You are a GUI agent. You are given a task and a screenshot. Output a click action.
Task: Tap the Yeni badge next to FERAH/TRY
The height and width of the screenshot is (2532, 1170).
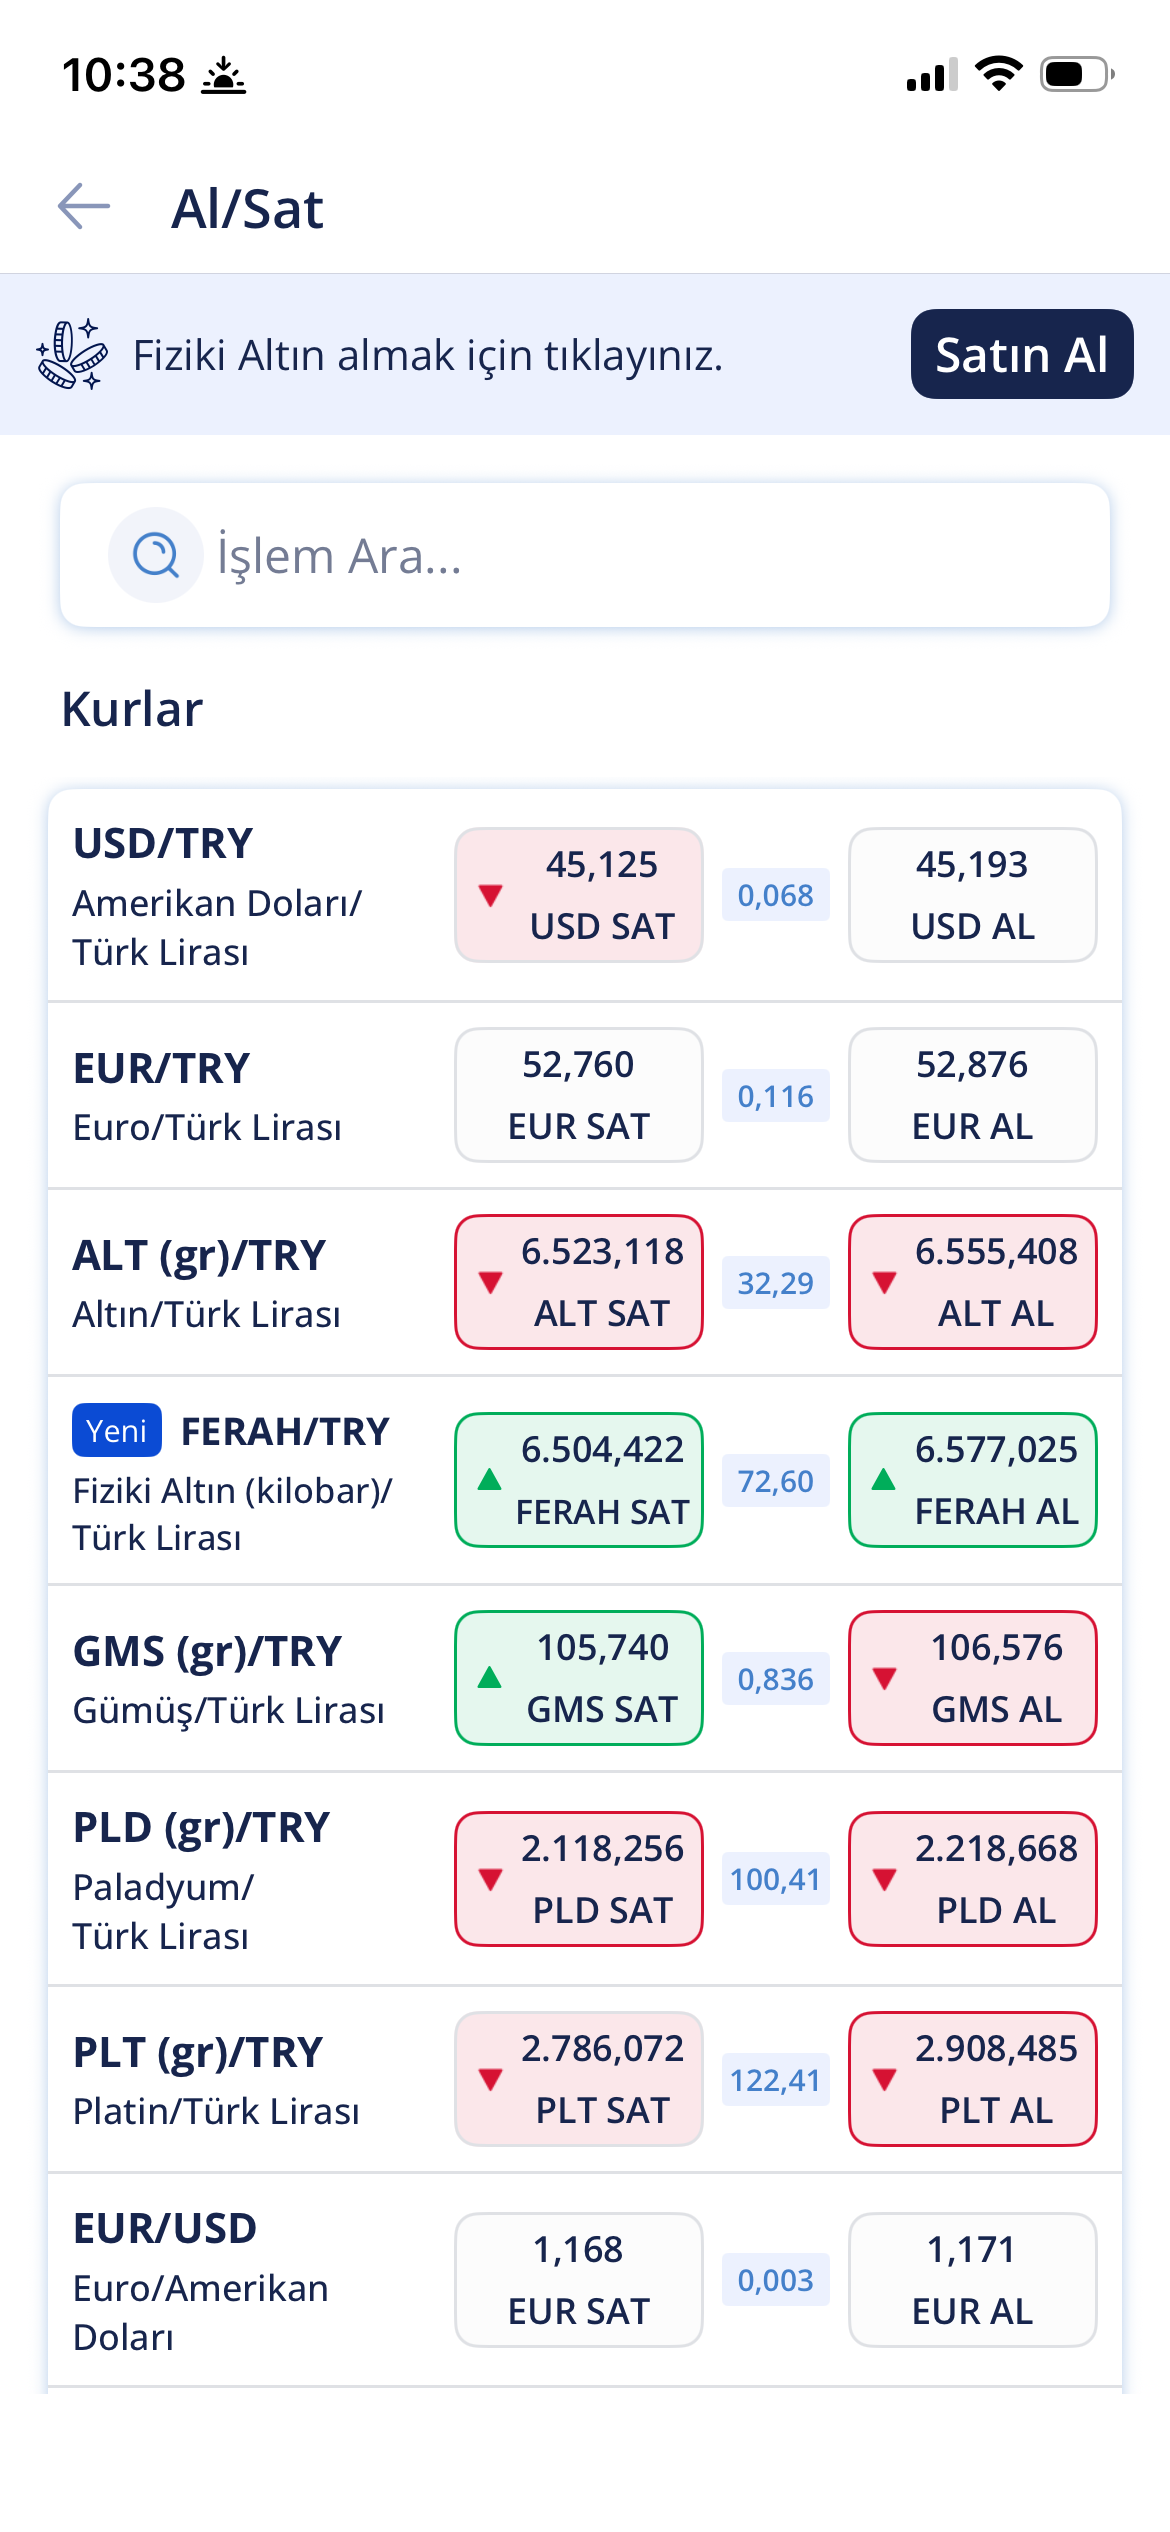(x=117, y=1431)
